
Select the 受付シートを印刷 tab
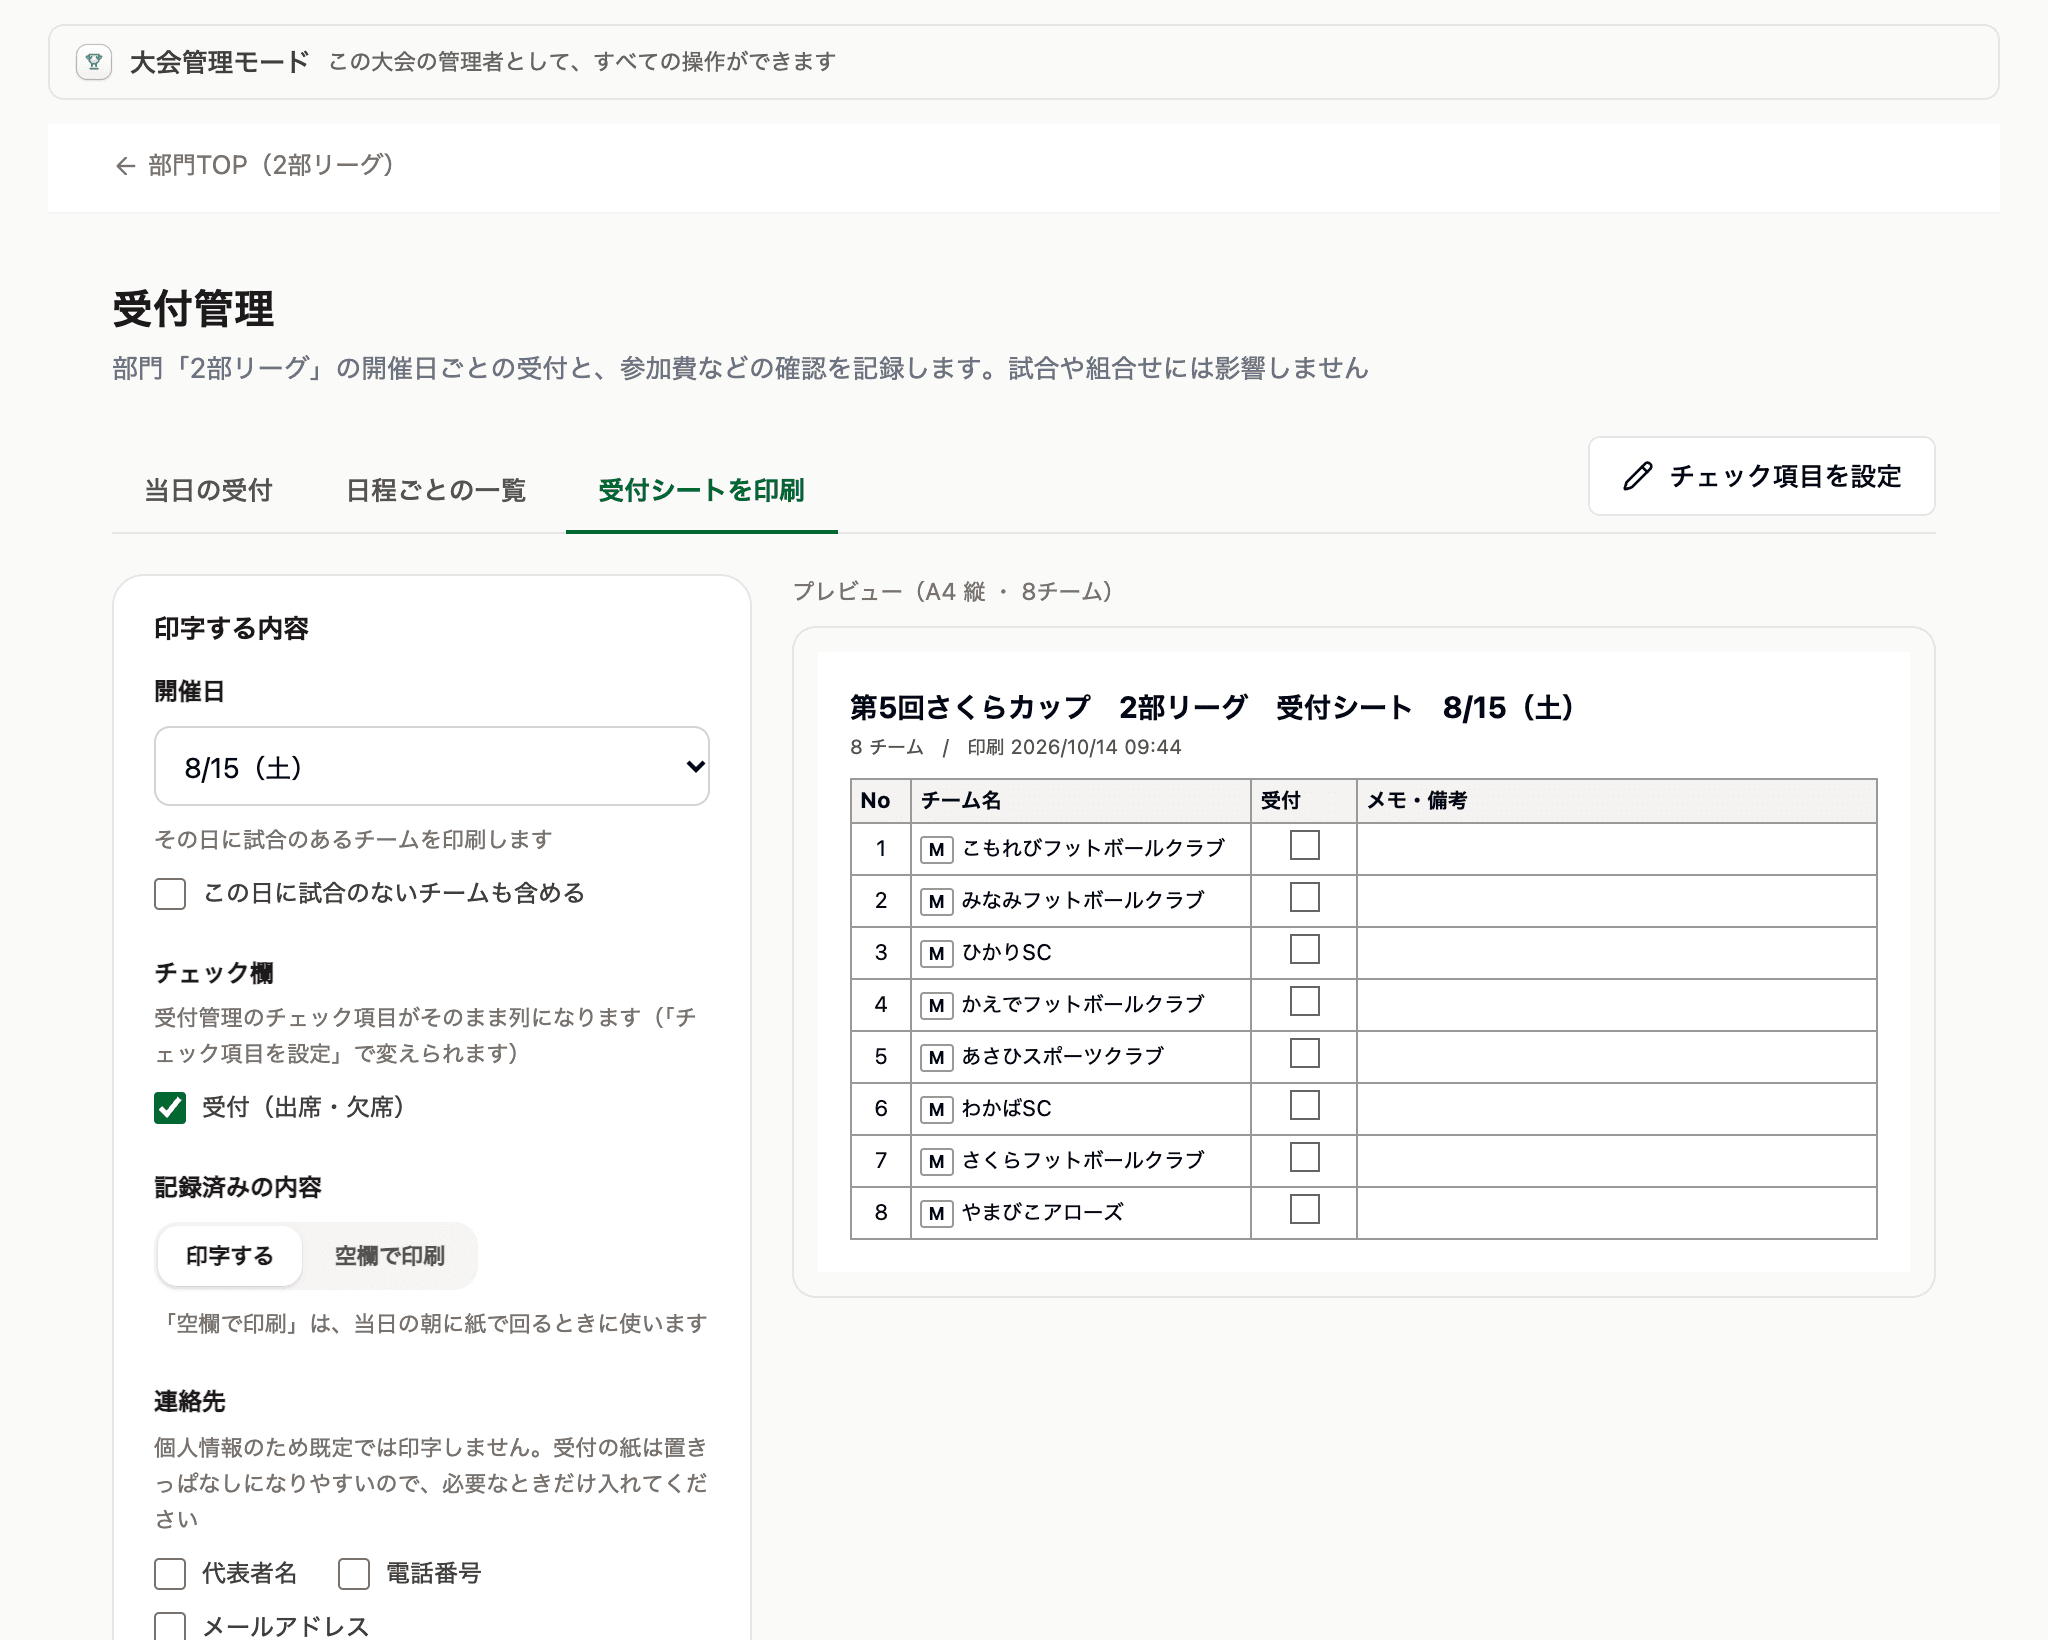coord(701,491)
